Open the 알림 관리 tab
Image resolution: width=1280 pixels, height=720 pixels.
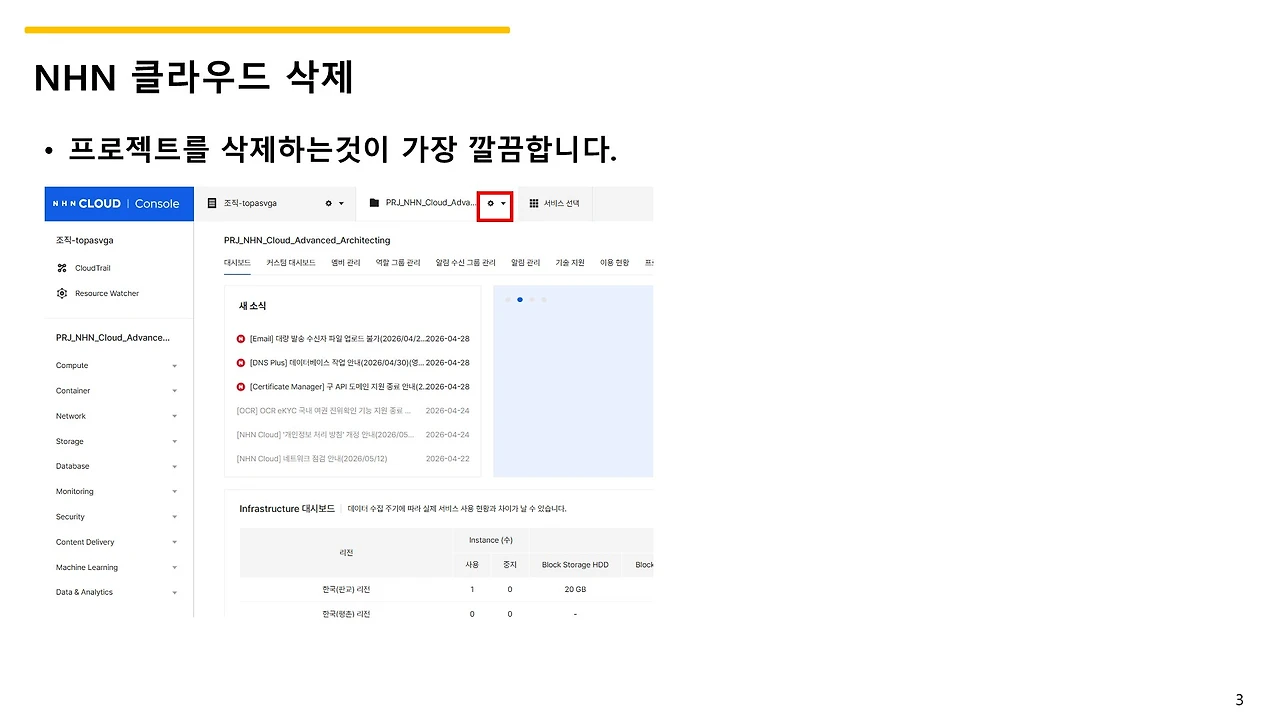[x=525, y=263]
